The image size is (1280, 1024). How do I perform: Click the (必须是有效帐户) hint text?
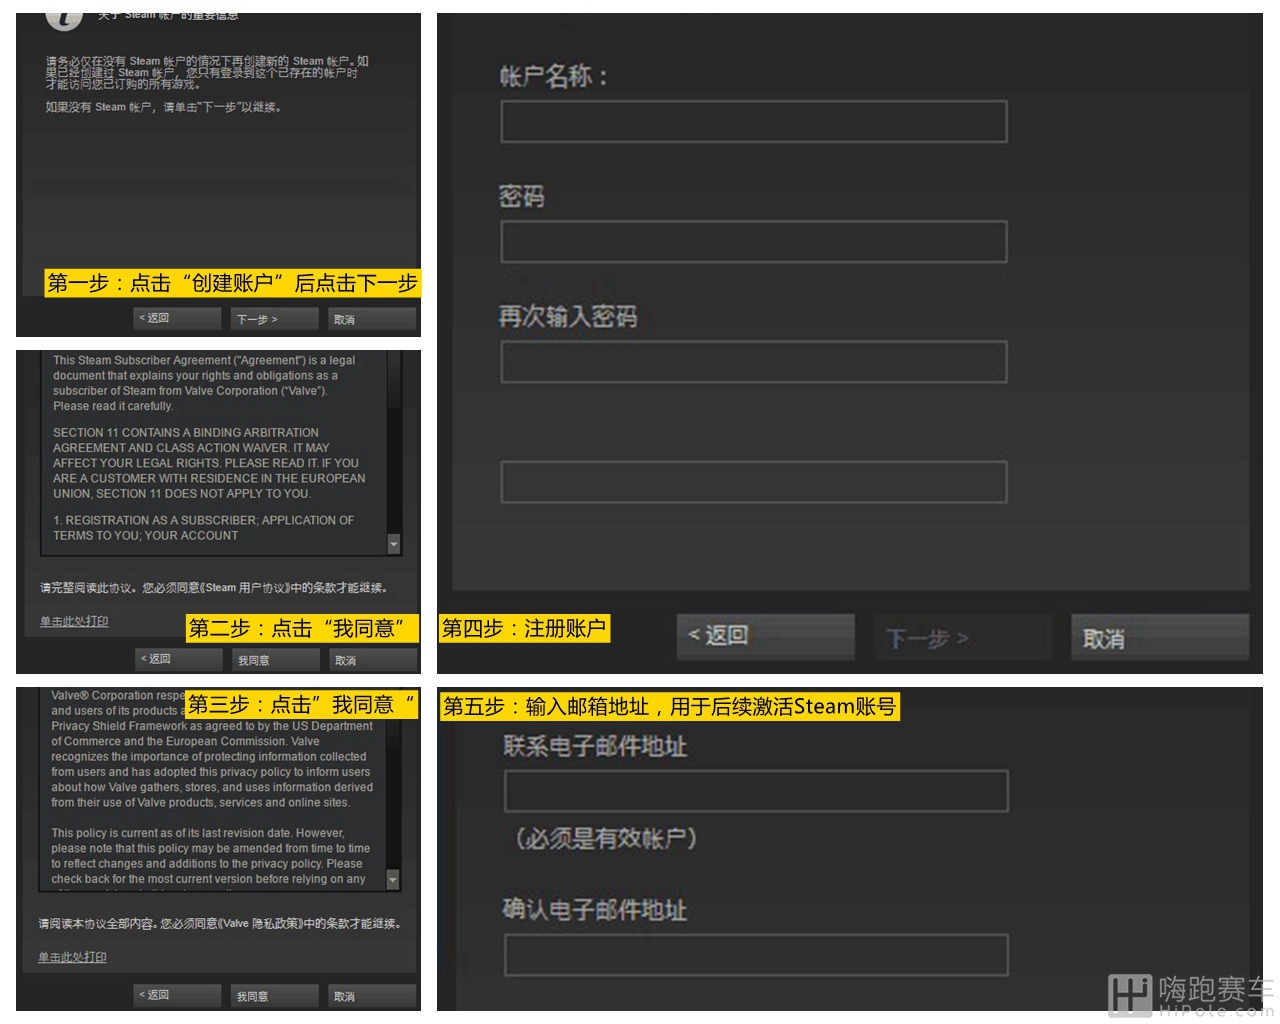pos(606,838)
